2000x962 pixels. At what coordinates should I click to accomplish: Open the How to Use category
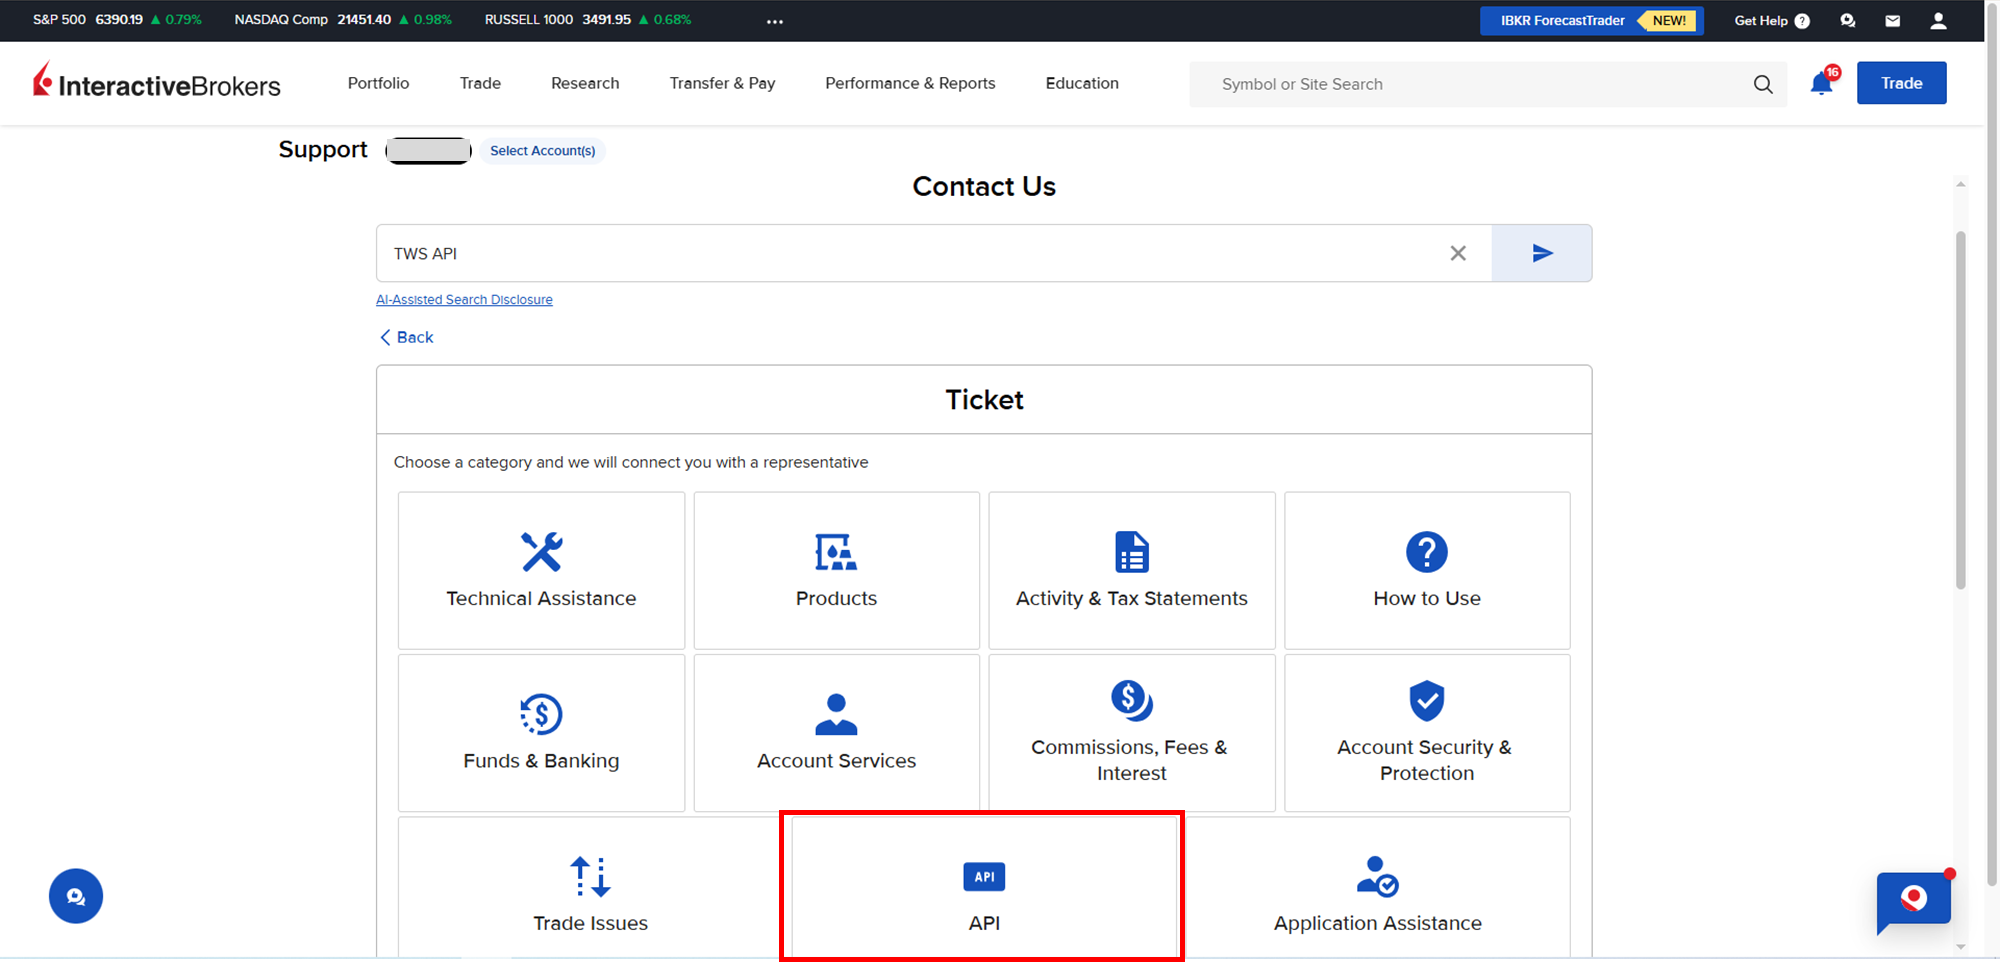pos(1426,570)
